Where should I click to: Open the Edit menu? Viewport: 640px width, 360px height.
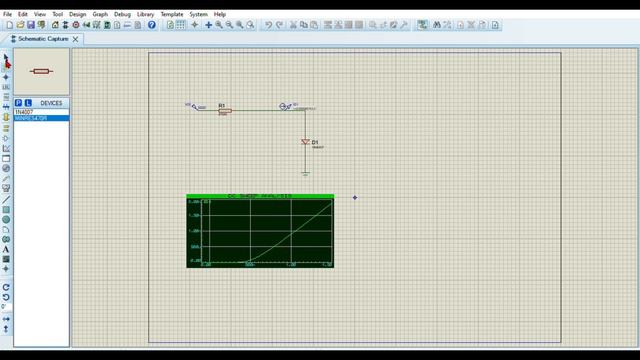point(22,14)
